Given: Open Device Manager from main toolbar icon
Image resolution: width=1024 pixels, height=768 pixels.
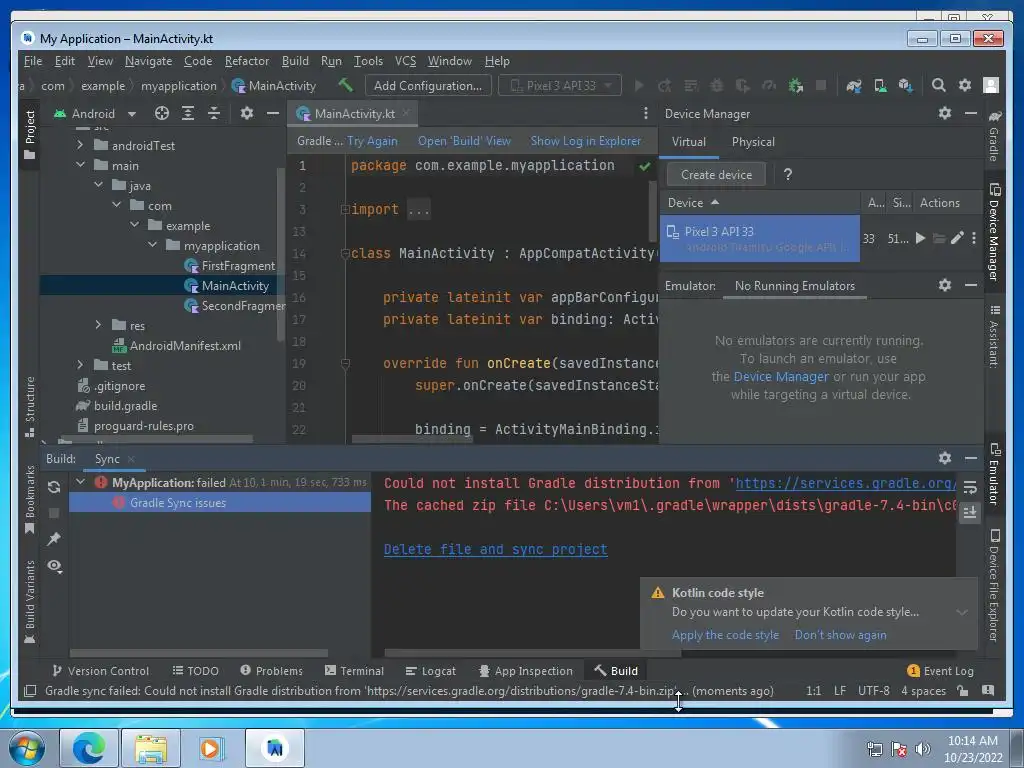Looking at the screenshot, I should [x=880, y=86].
